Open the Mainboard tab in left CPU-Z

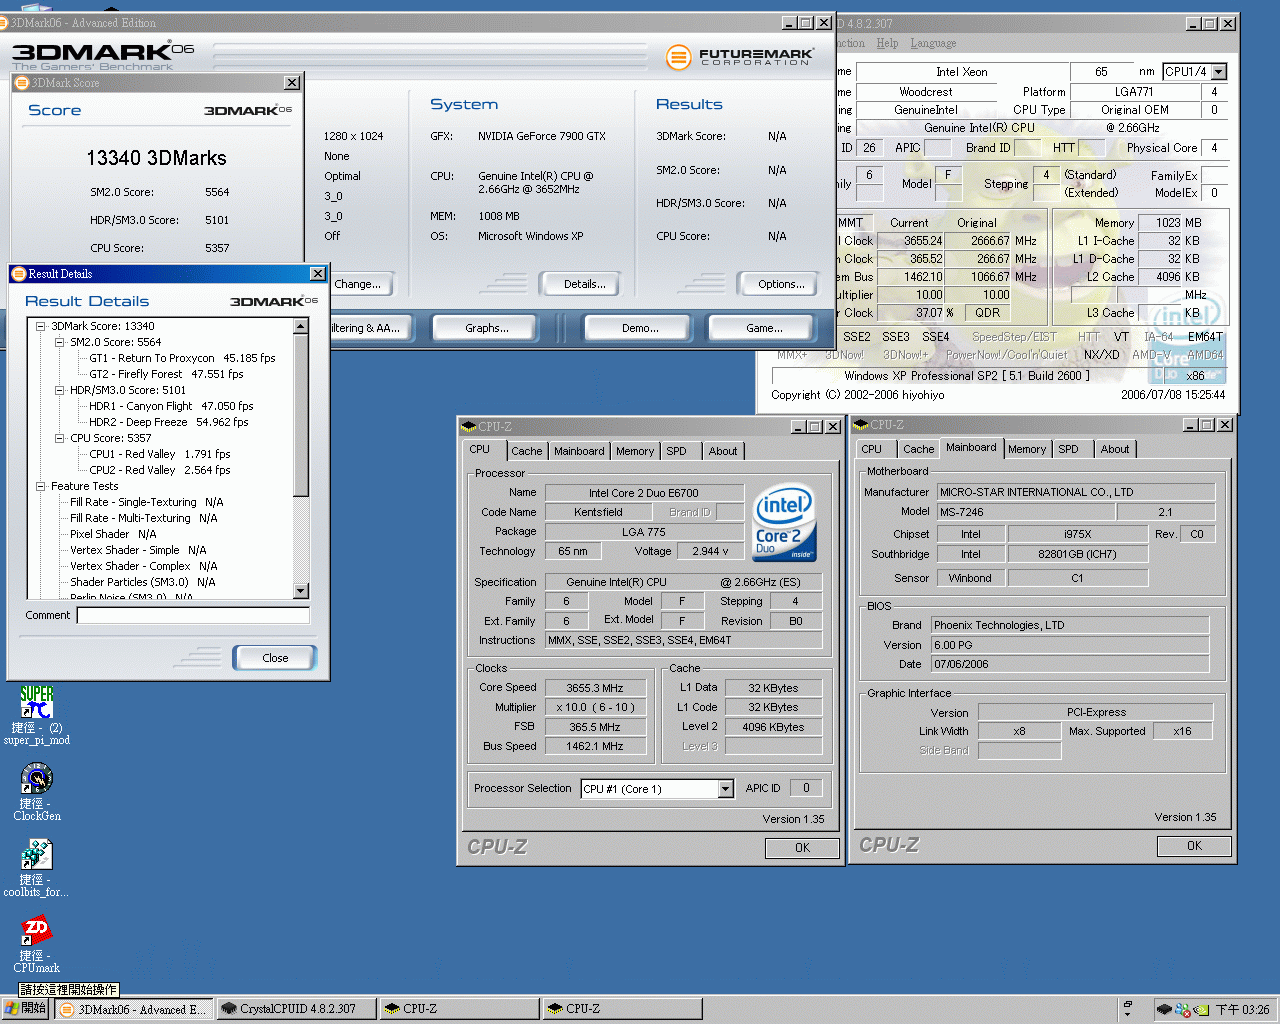click(579, 452)
